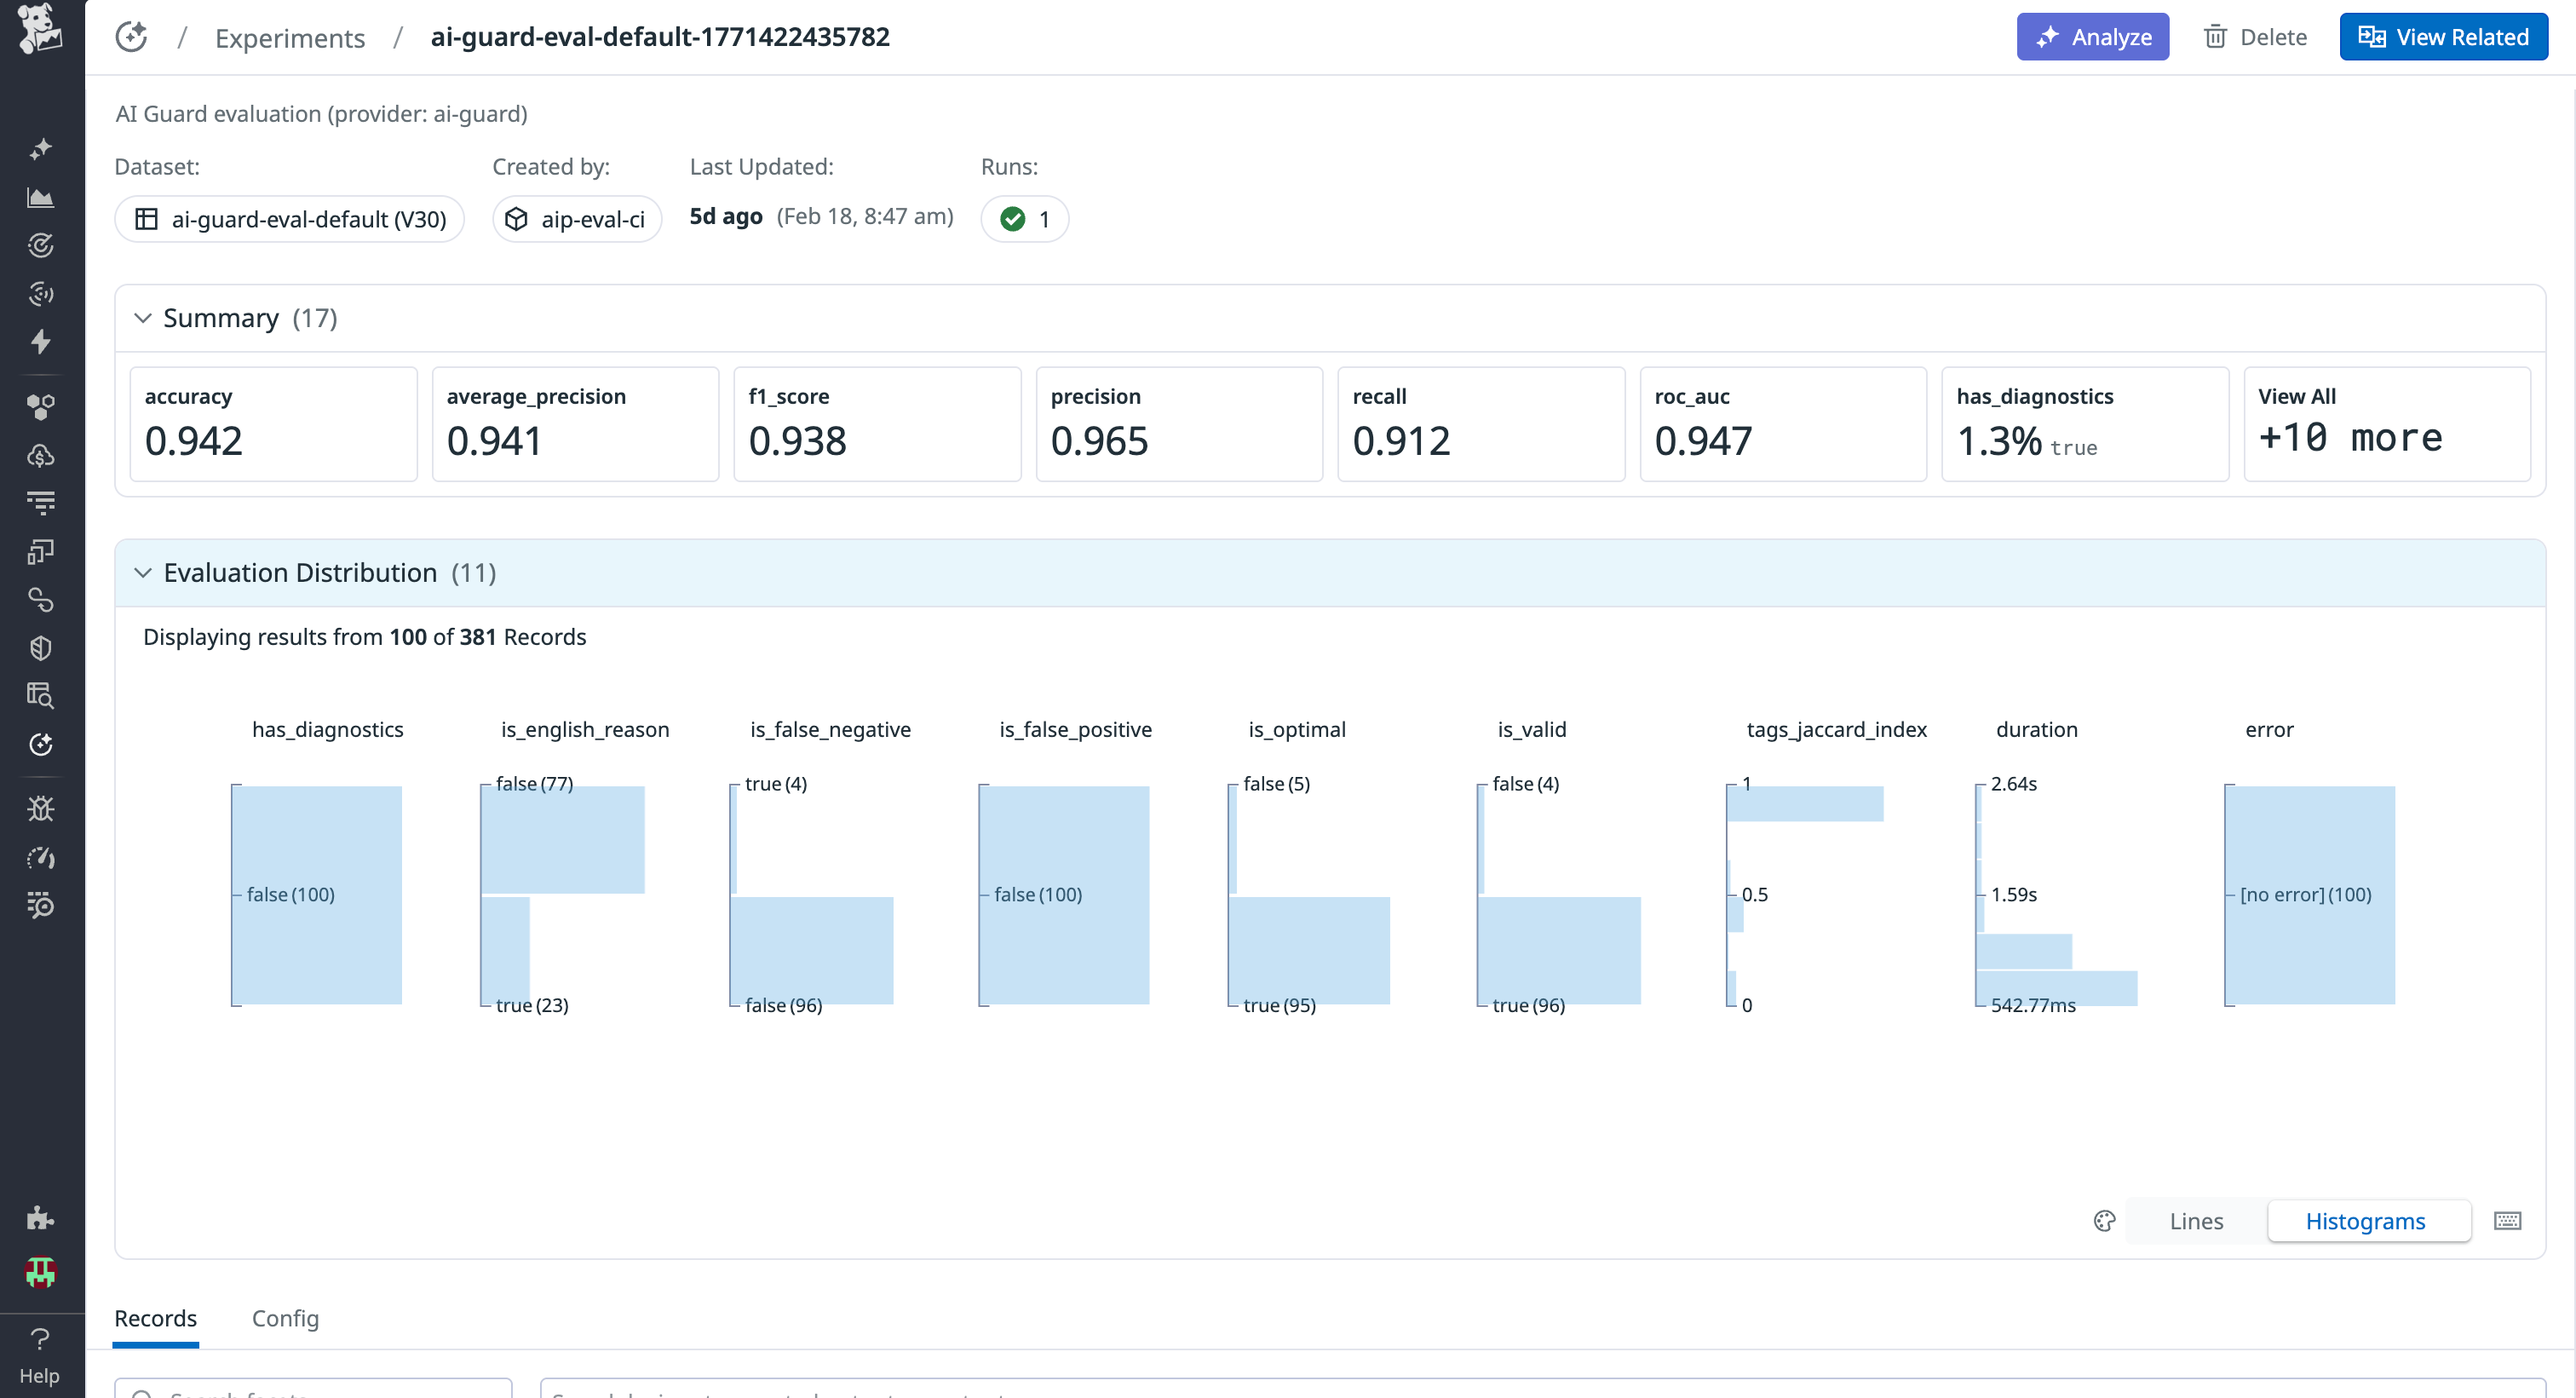Click the keyboard shortcuts icon beside Histograms
2576x1398 pixels.
pyautogui.click(x=2508, y=1220)
